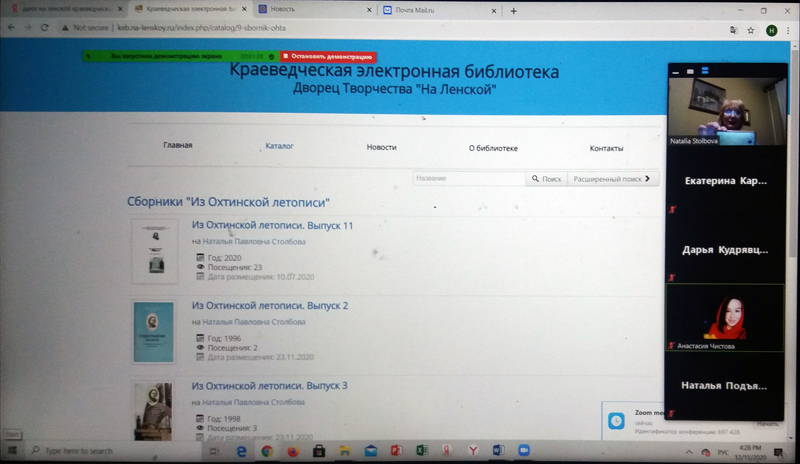Show hidden system tray icons

(x=689, y=452)
